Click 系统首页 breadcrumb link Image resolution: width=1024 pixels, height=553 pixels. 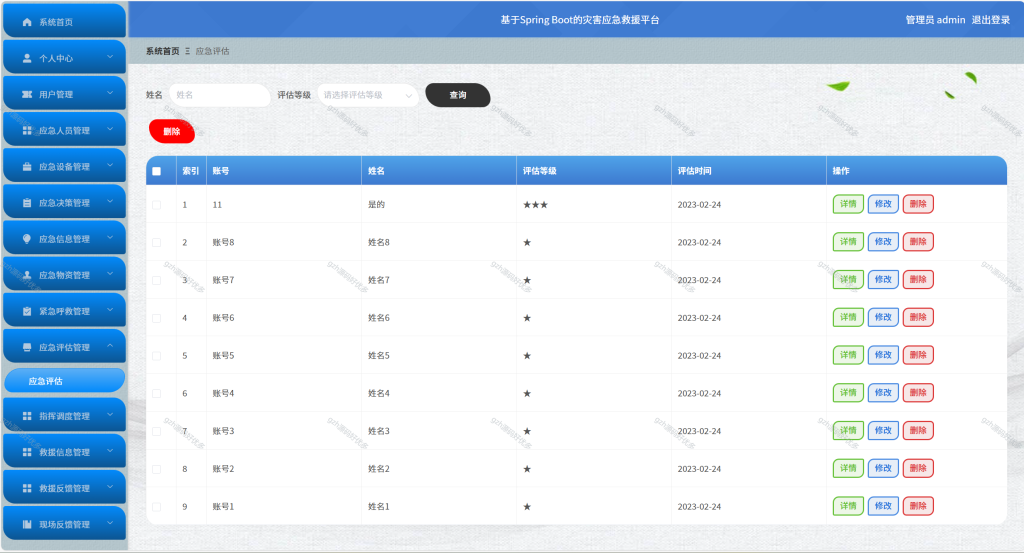tap(163, 51)
